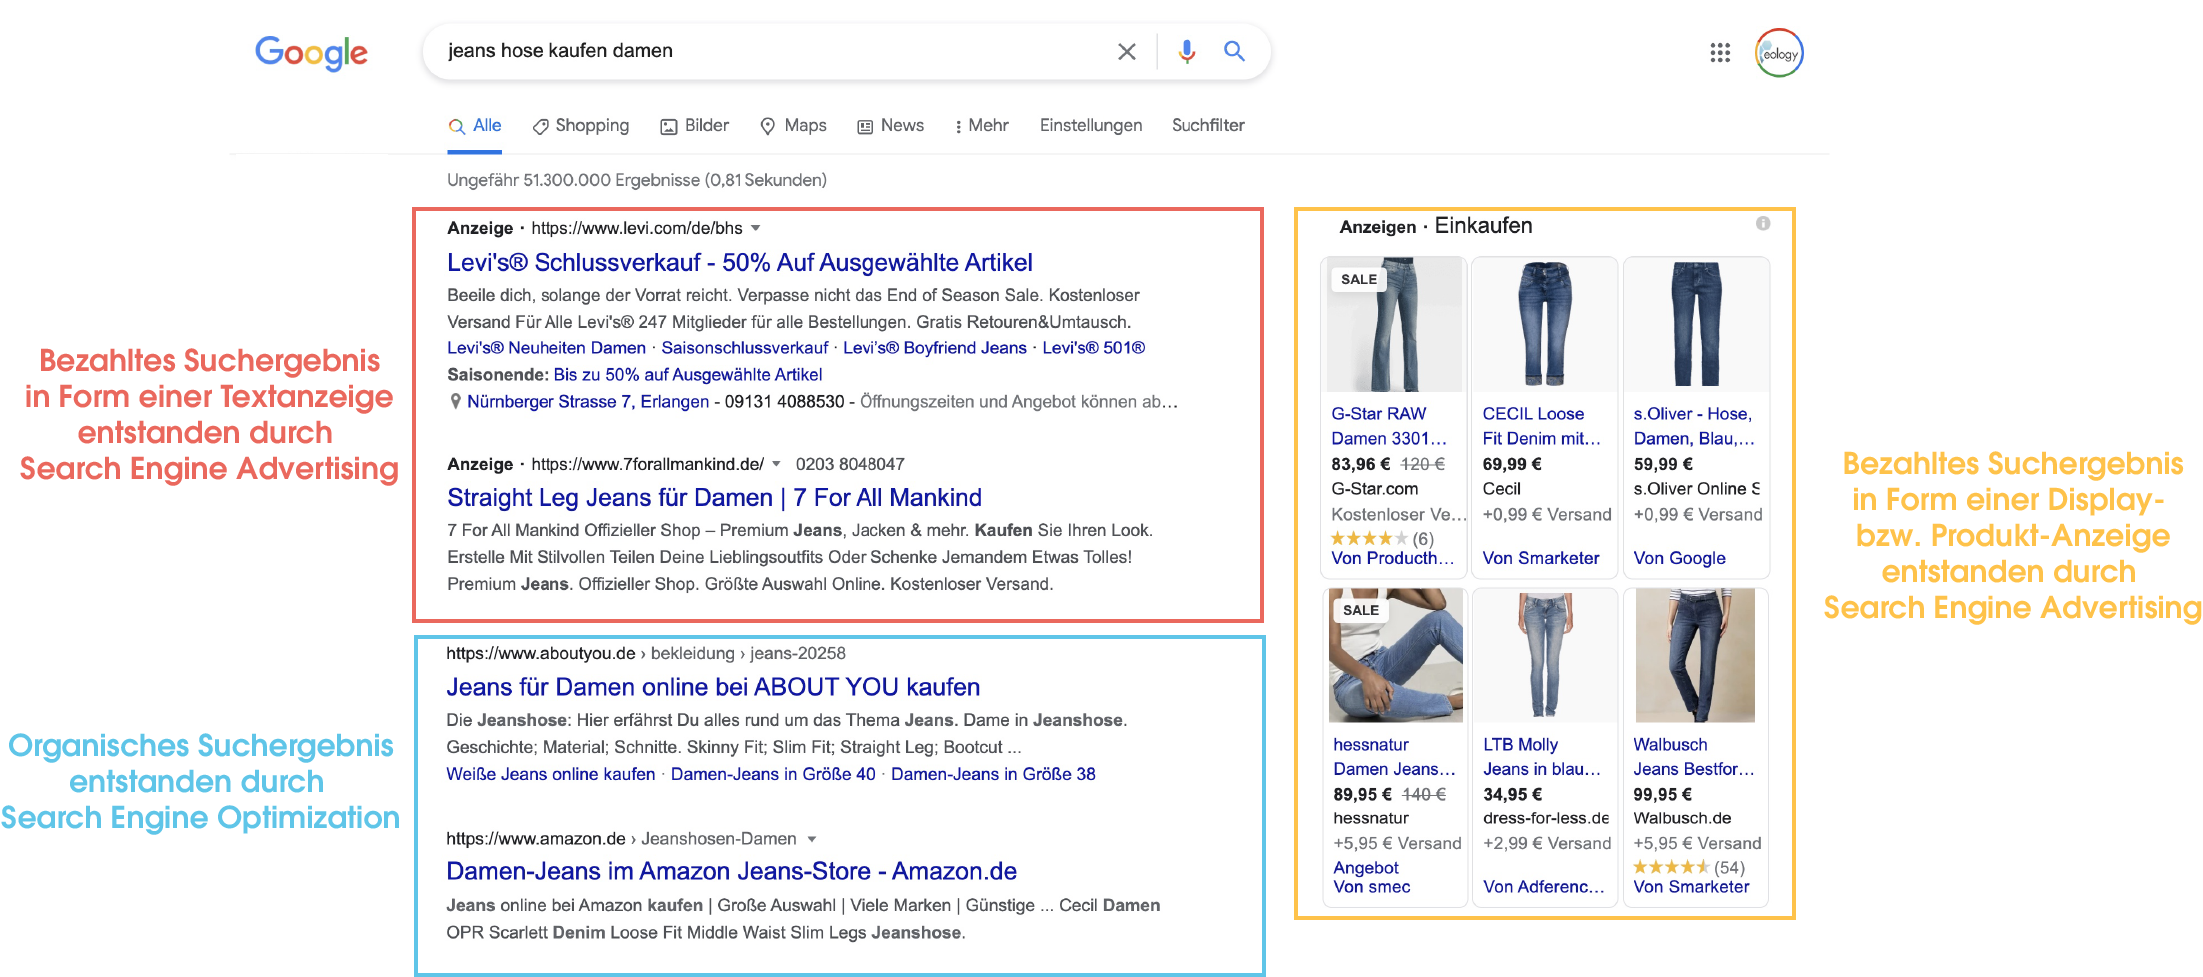This screenshot has height=977, width=2203.
Task: Click the aboutyou.de breadcrumb URL
Action: [x=646, y=653]
